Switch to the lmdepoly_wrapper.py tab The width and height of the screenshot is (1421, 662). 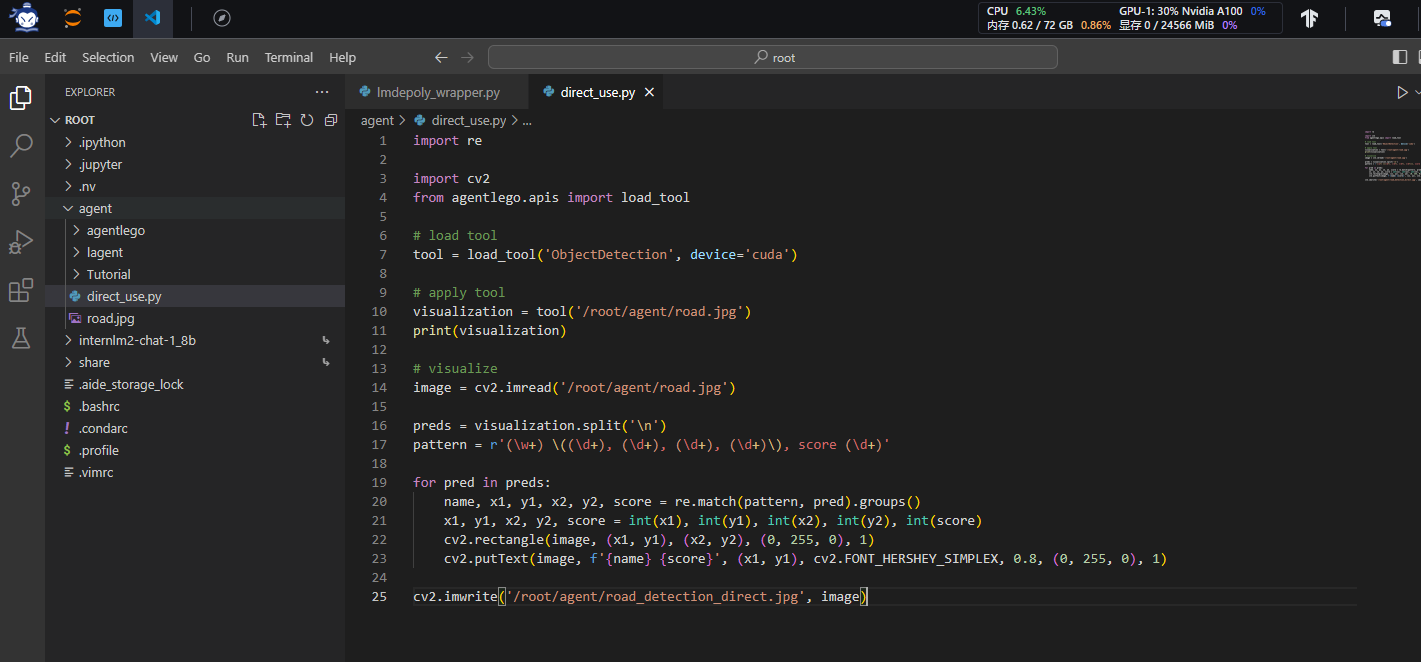(x=438, y=92)
